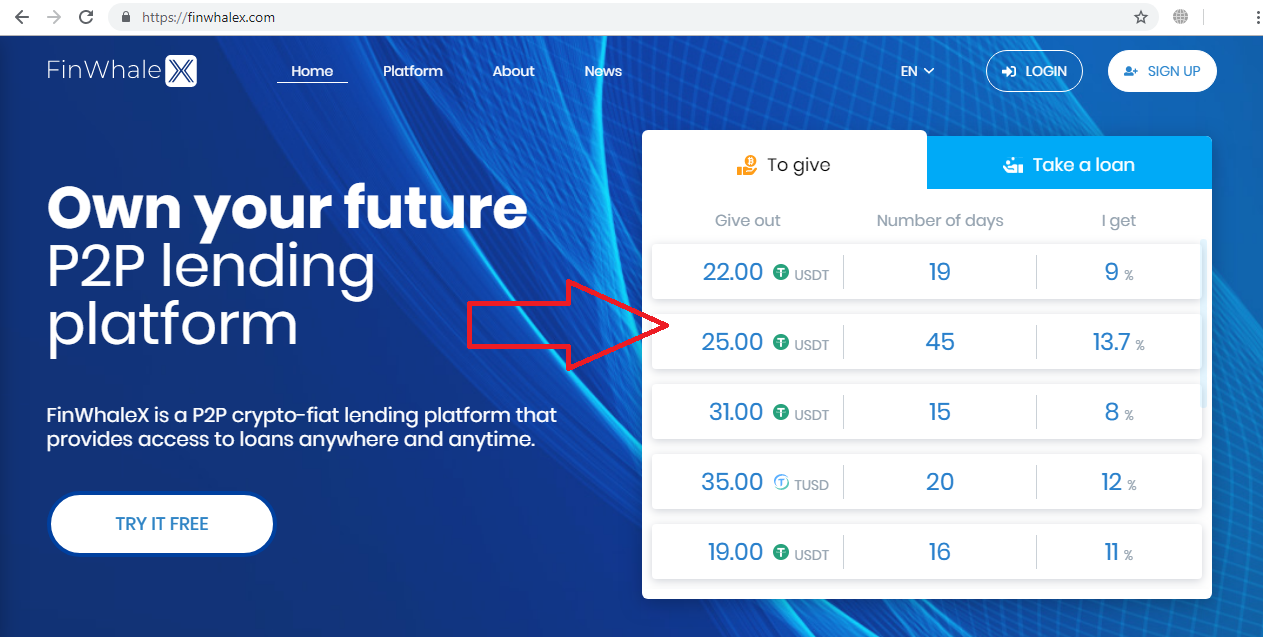
Task: Reload the page with refresh icon
Action: (x=86, y=17)
